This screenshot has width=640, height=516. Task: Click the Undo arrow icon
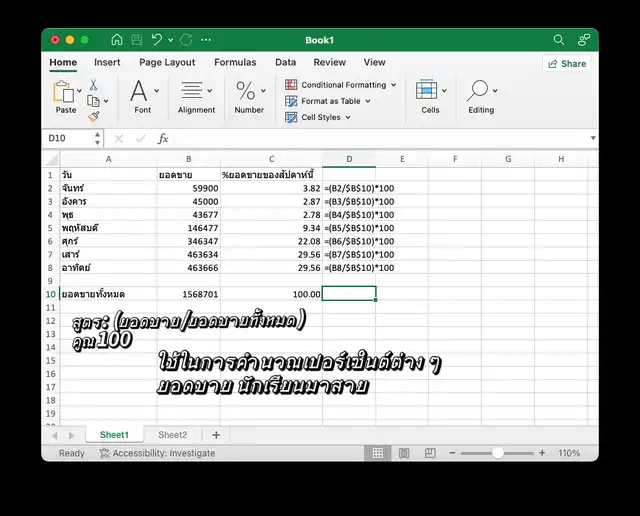(157, 40)
